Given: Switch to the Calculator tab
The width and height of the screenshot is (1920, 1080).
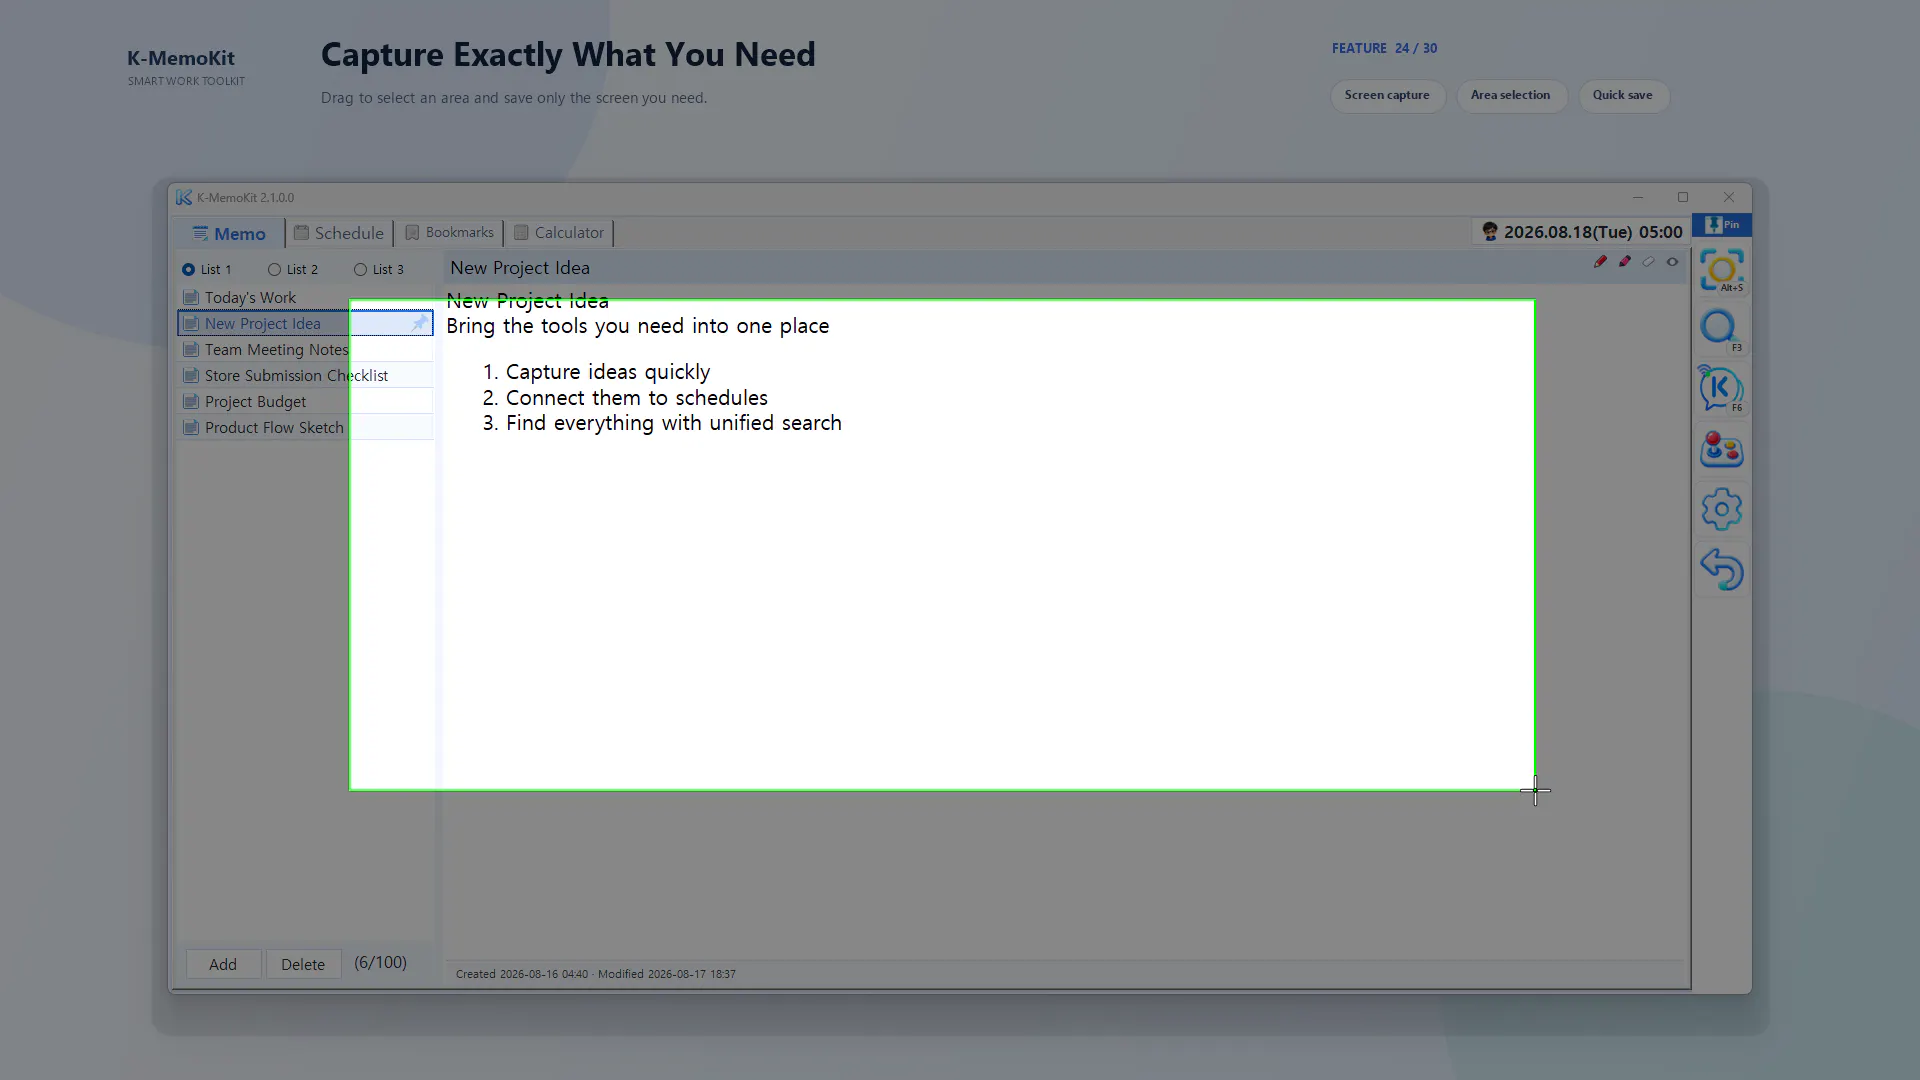Looking at the screenshot, I should point(559,233).
